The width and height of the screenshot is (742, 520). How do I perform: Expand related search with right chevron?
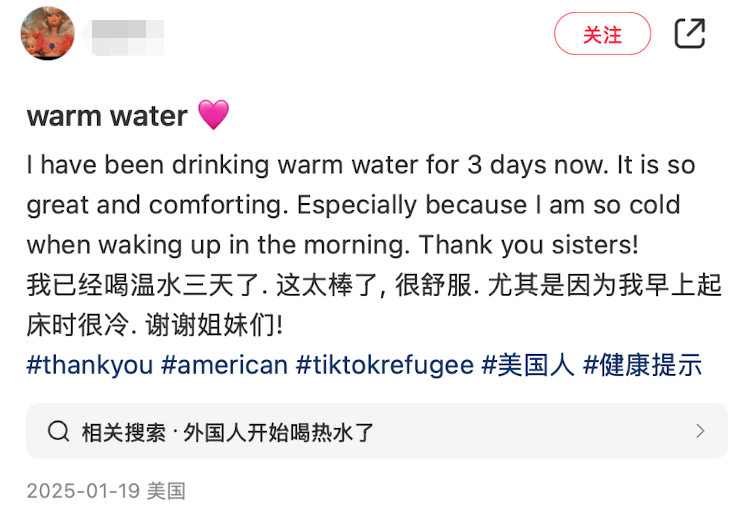700,431
